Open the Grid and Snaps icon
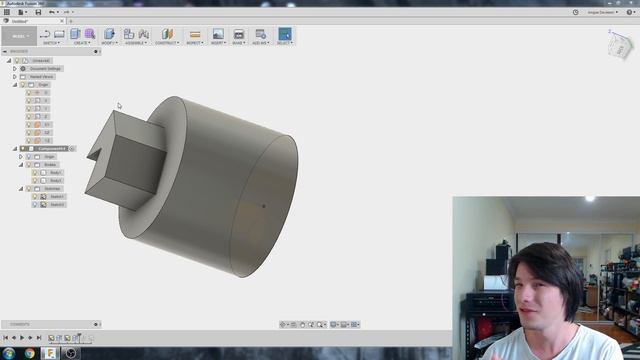This screenshot has width=640, height=360. 344,324
